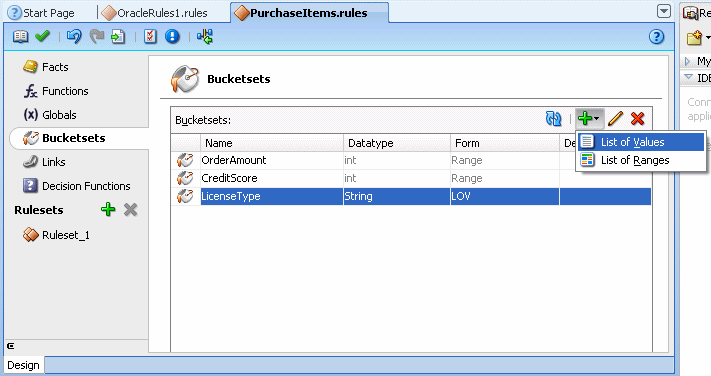The image size is (711, 376).
Task: Open the dictionary book icon in toolbar
Action: pos(20,36)
